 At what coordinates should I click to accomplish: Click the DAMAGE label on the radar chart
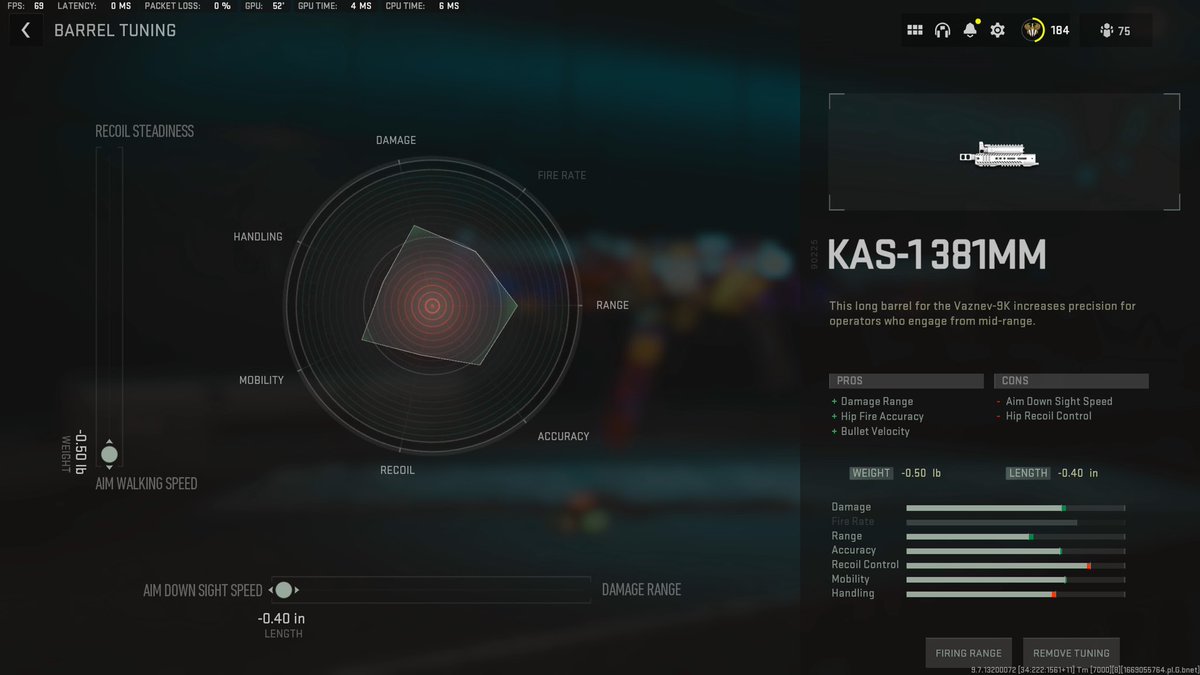pos(396,140)
